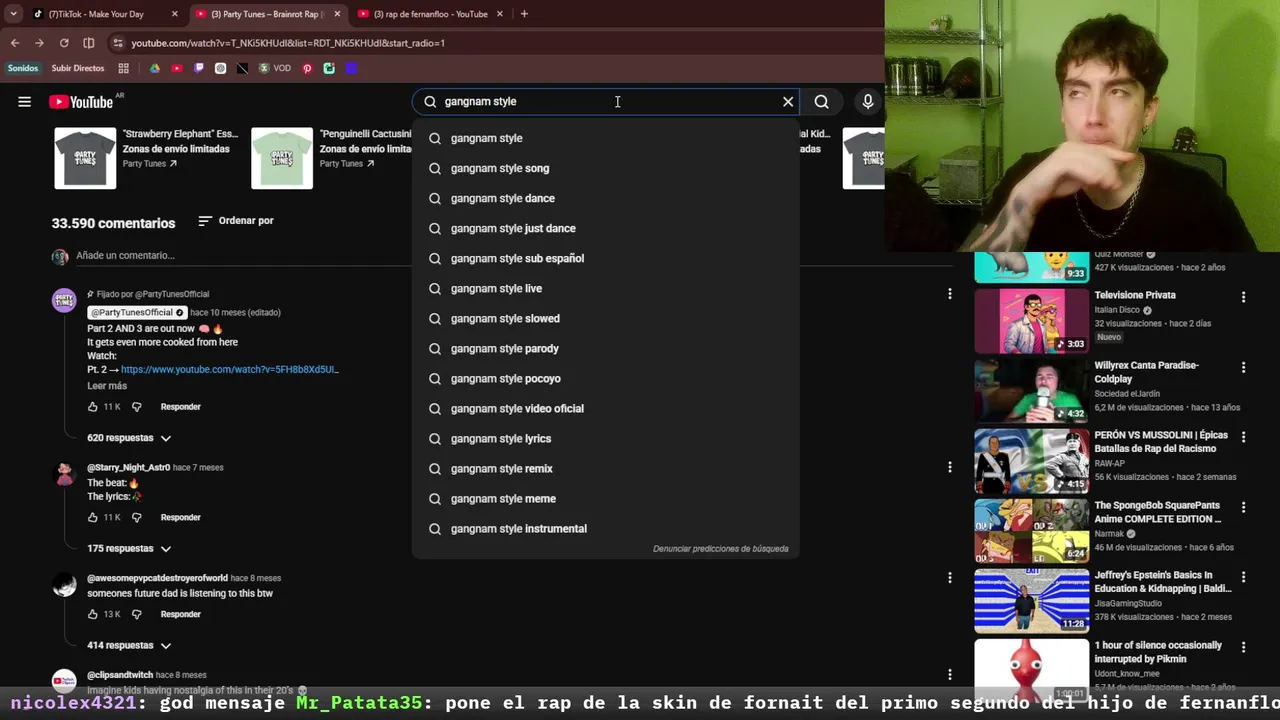Open options menu for Televisione Privata video

(1243, 297)
